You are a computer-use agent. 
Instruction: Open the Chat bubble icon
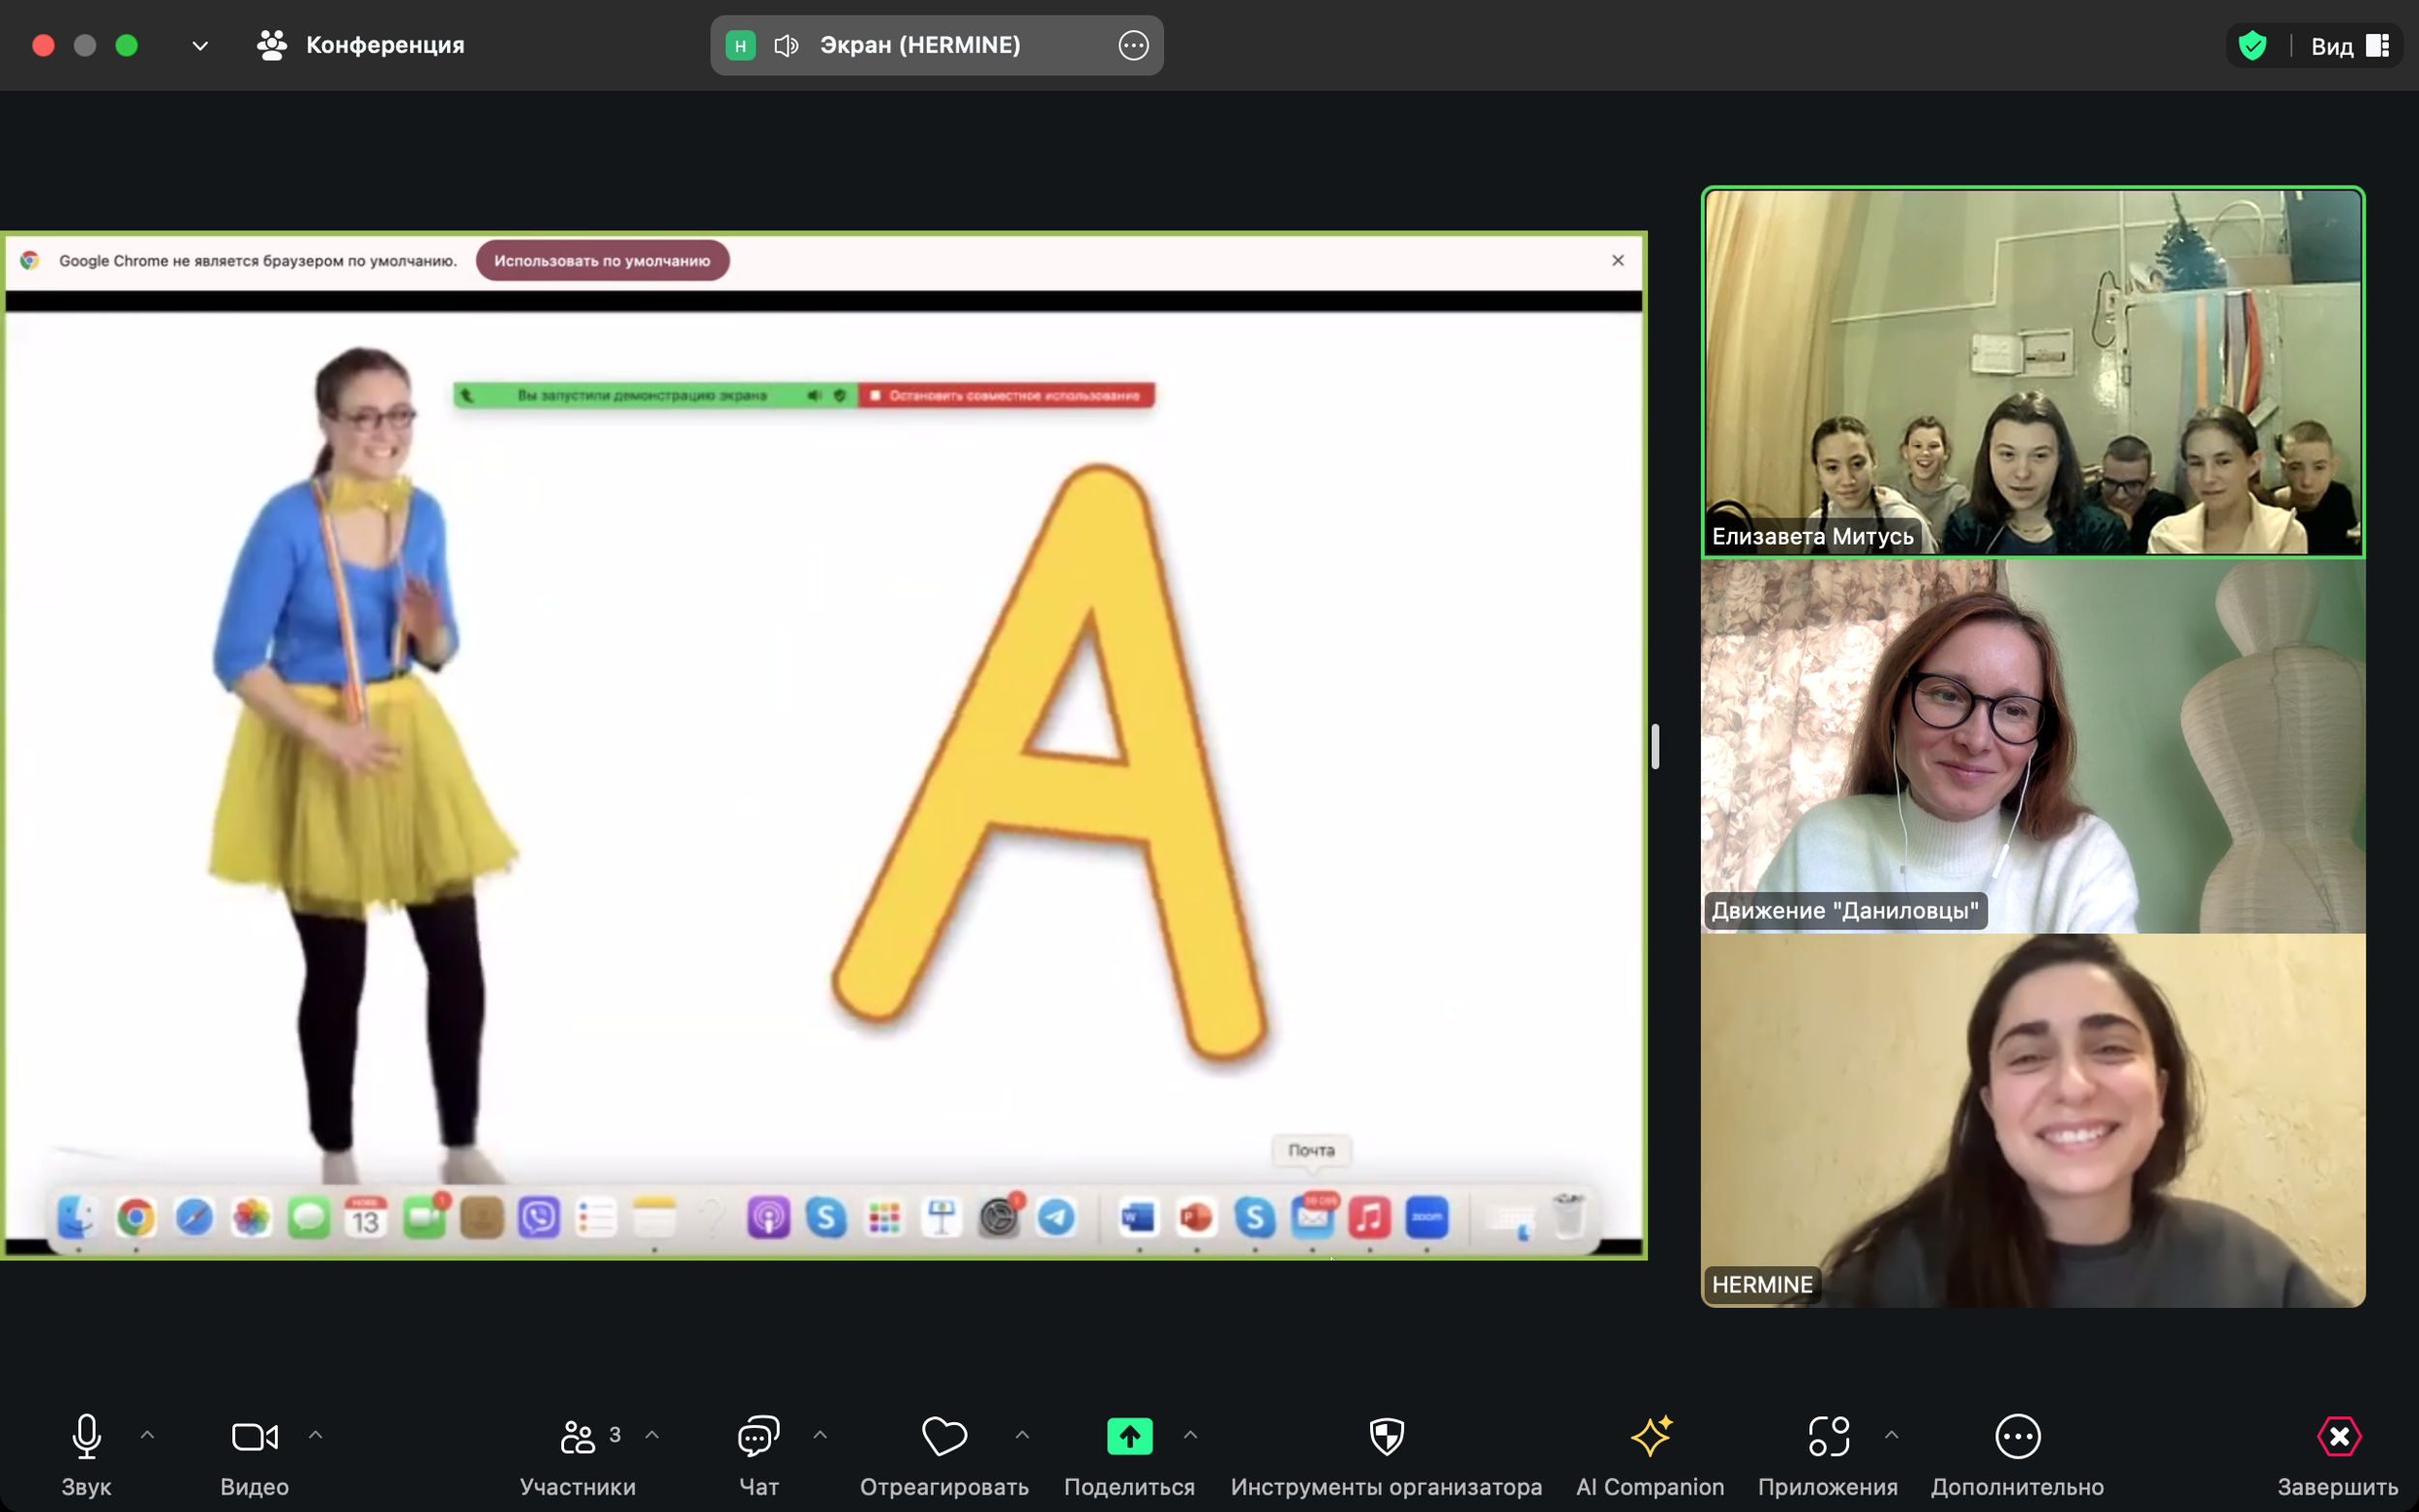[x=758, y=1437]
